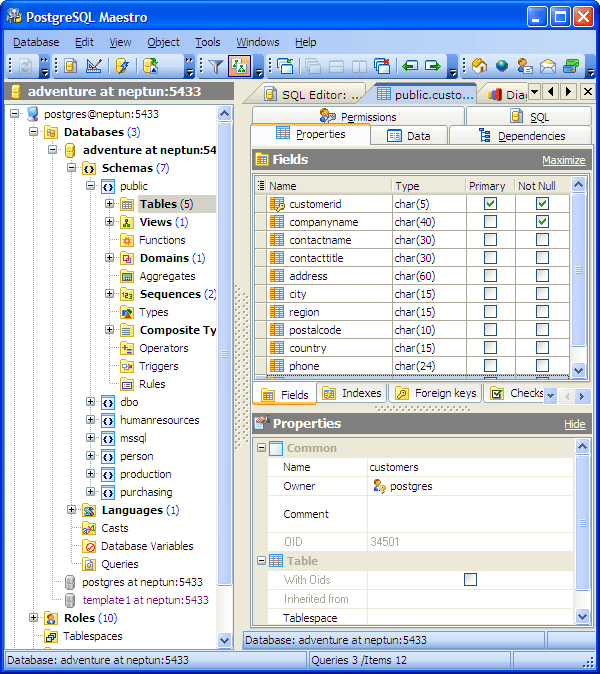Toggle Not Null checkbox for customerid
Viewport: 600px width, 674px height.
pos(542,204)
